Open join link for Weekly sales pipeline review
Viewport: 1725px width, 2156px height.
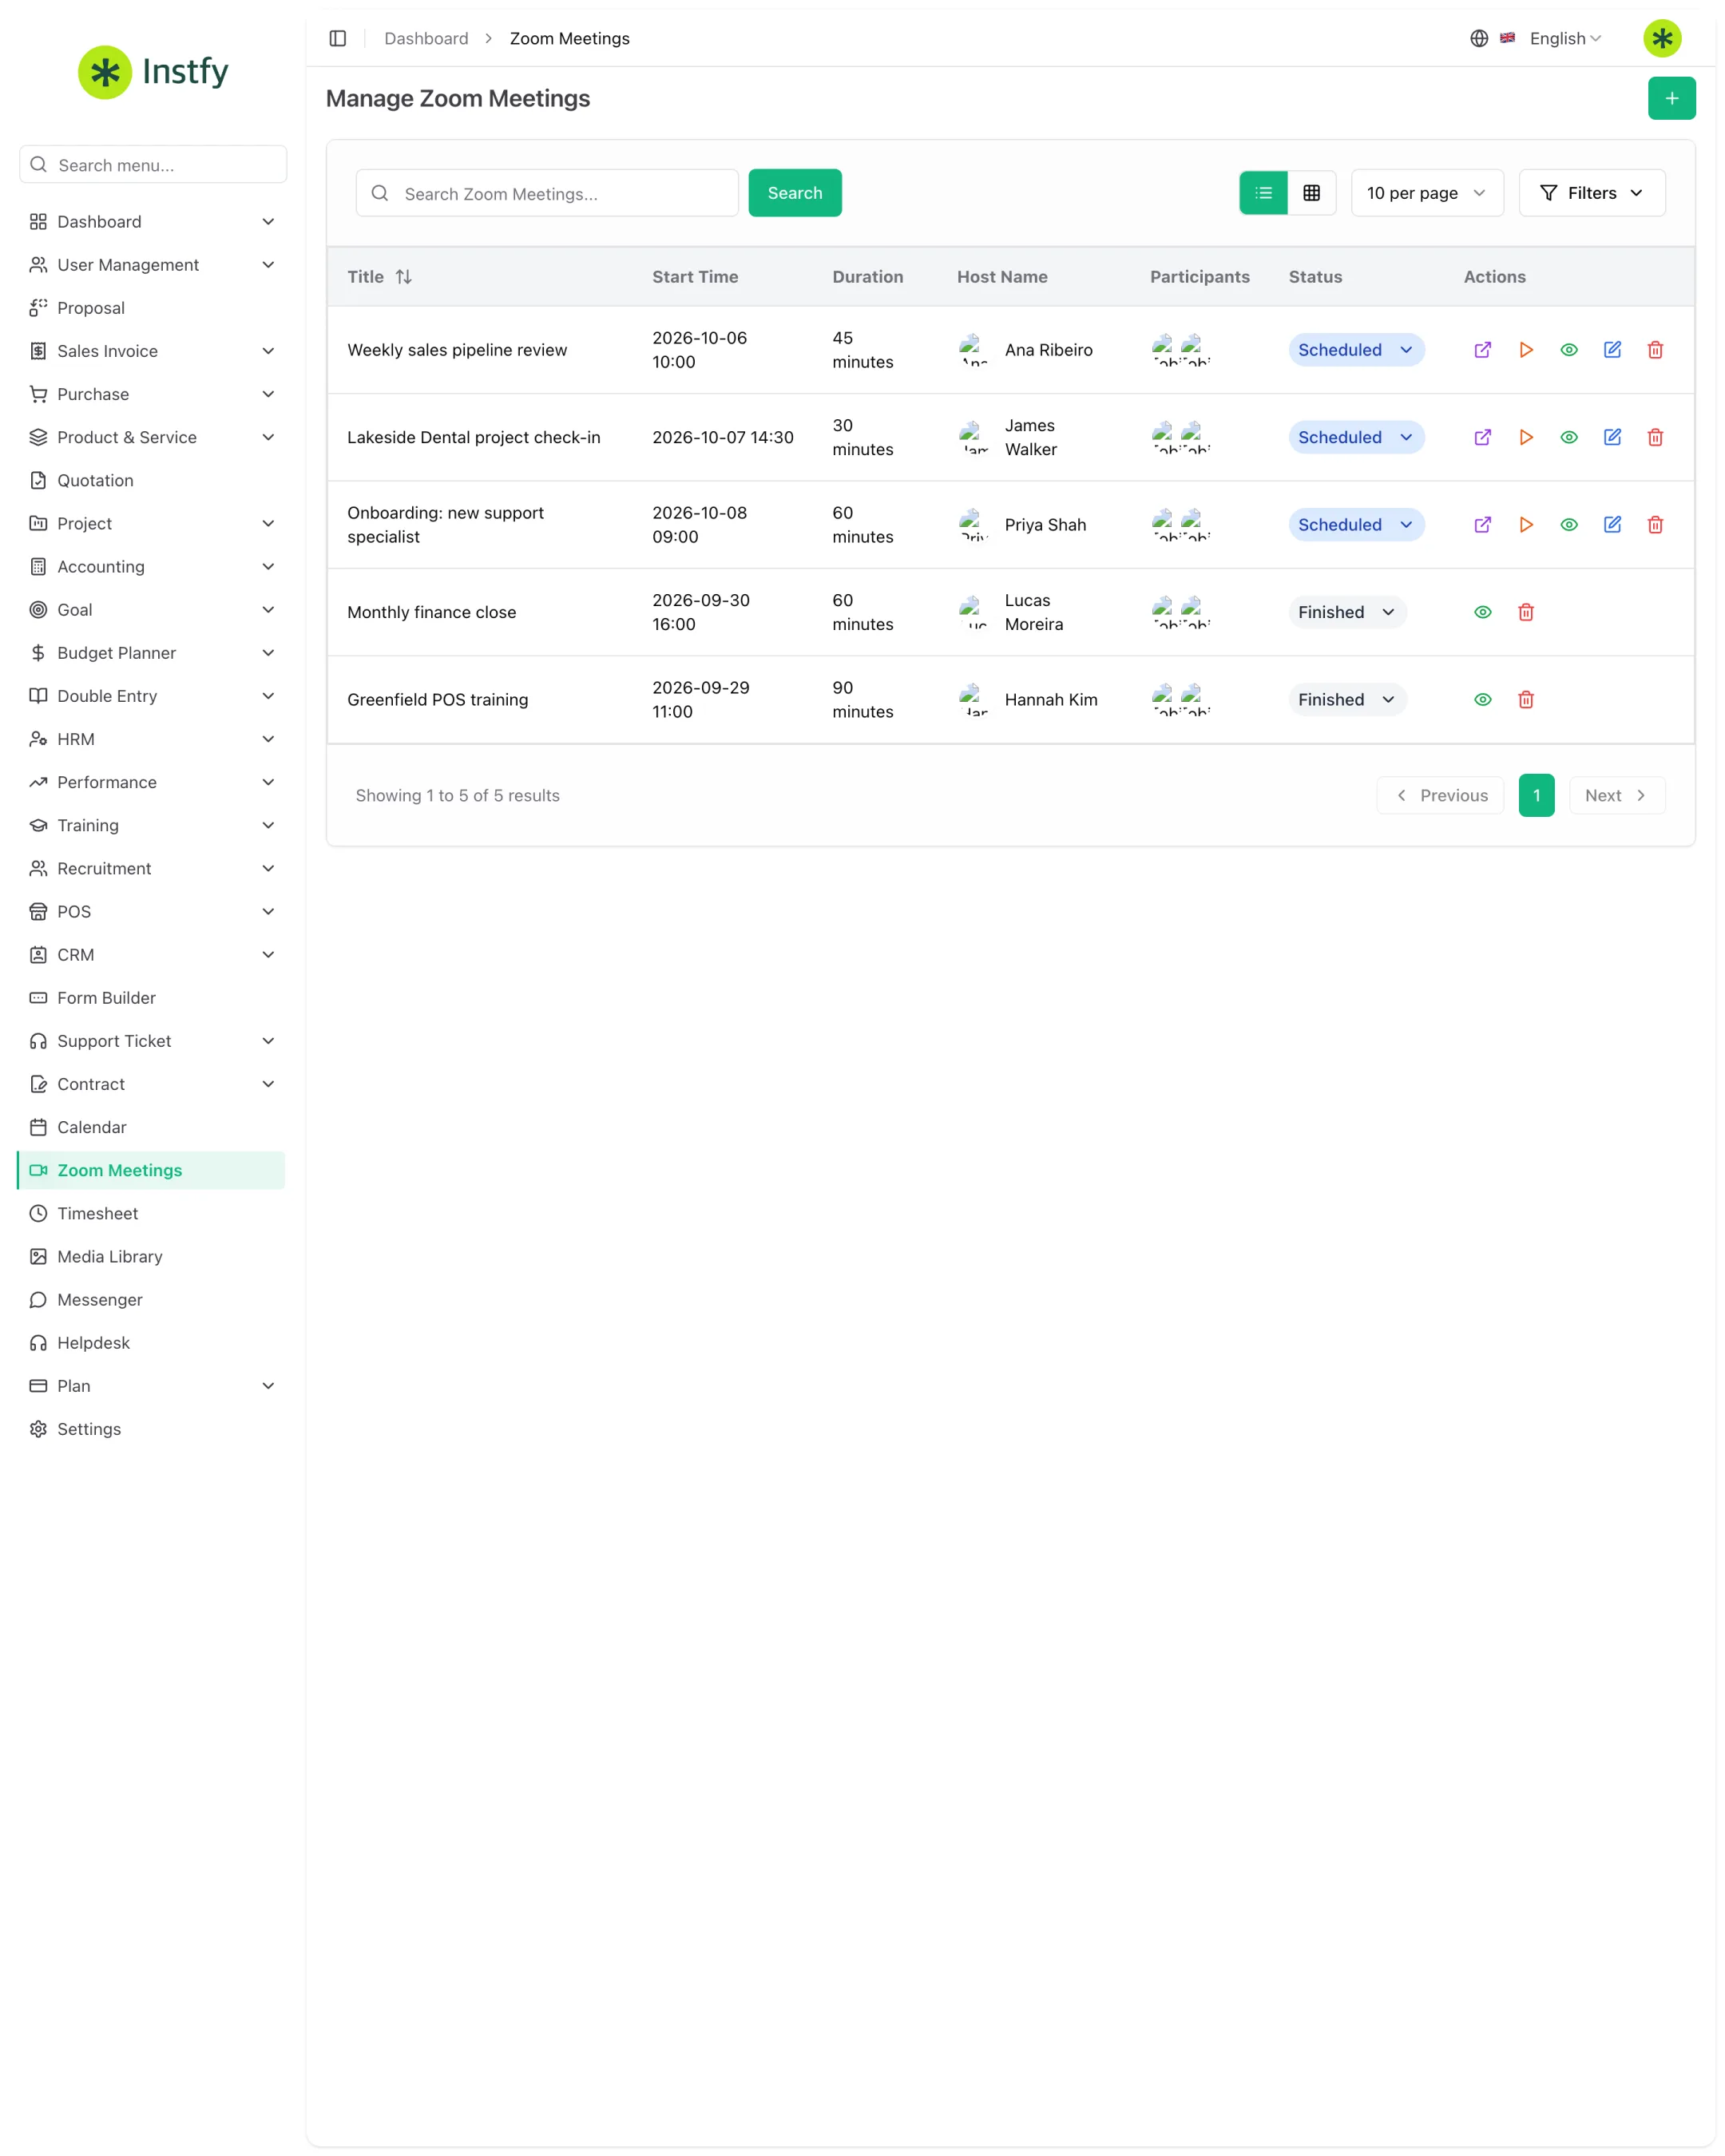(x=1482, y=350)
